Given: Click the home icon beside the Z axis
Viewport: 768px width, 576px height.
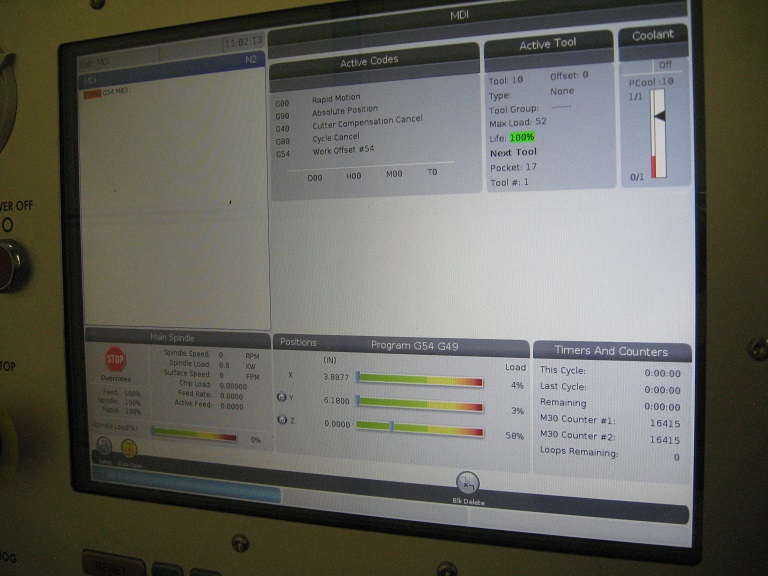Looking at the screenshot, I should point(282,419).
